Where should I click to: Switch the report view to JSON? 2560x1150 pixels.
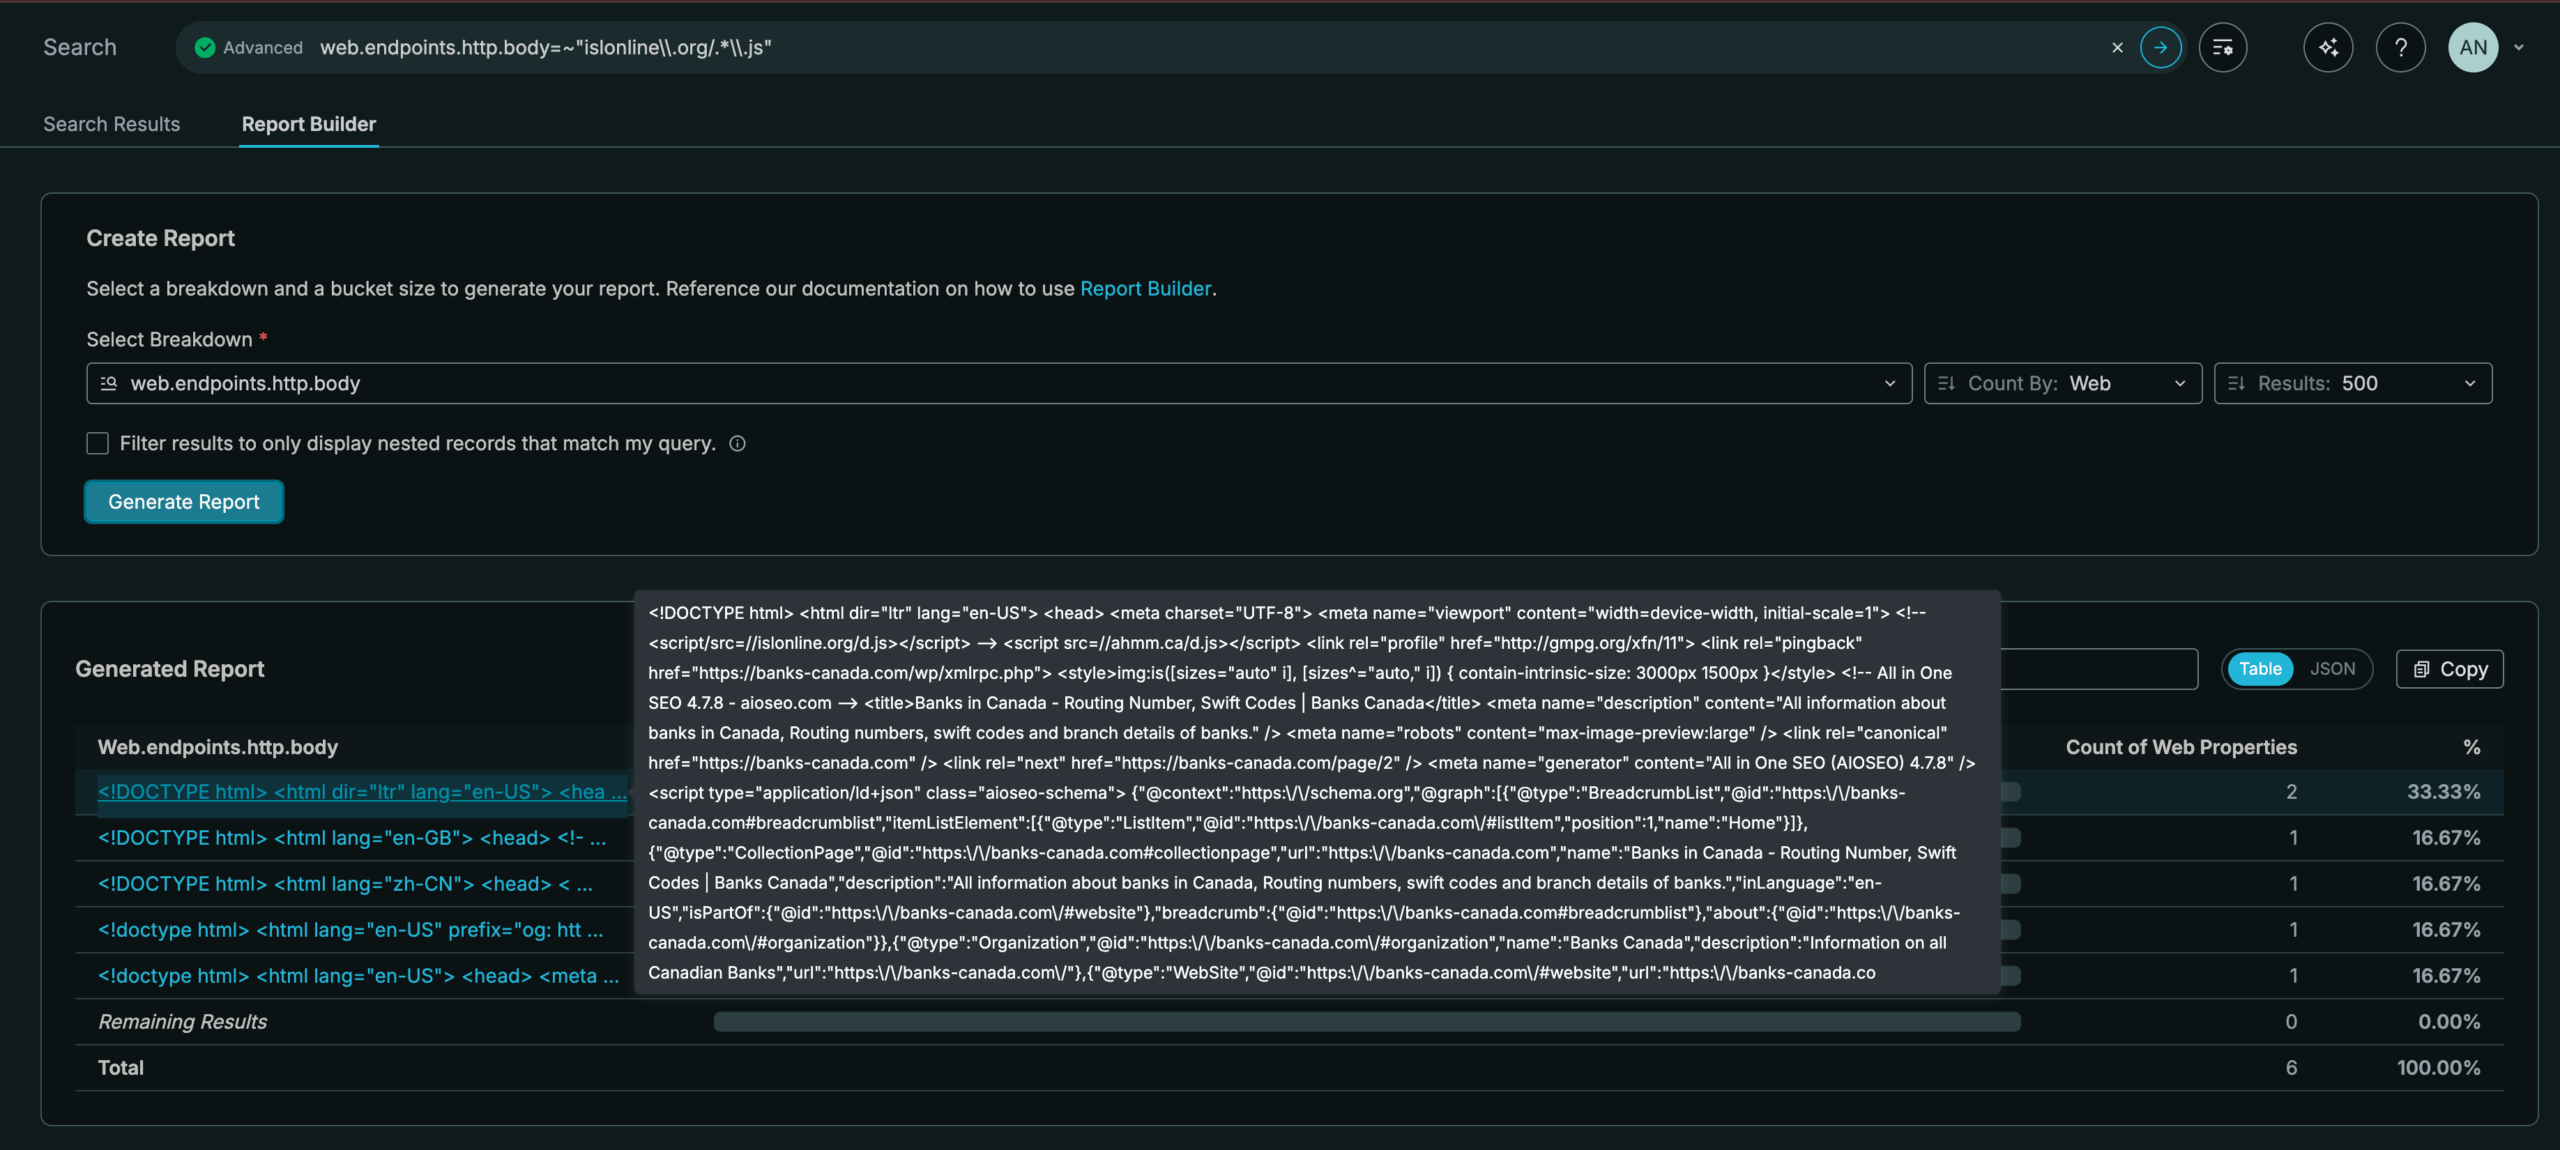pos(2334,669)
